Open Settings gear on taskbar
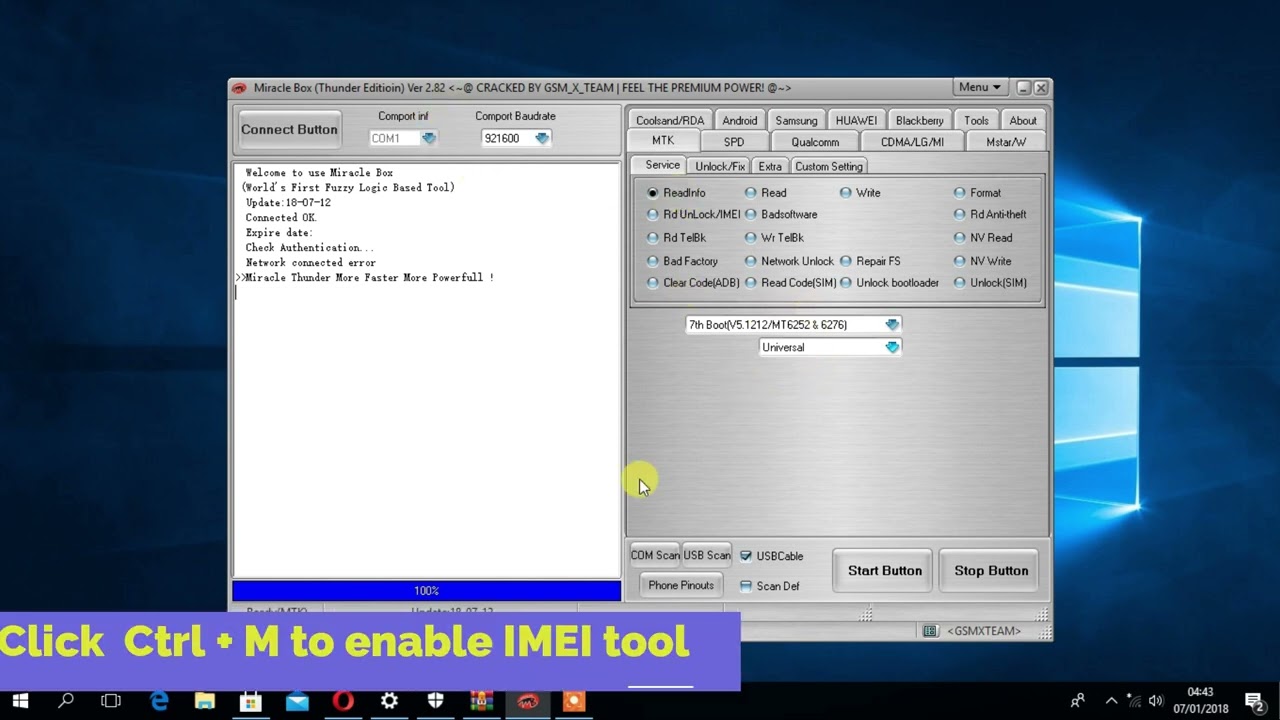Screen dimensions: 1280x720 click(x=389, y=701)
